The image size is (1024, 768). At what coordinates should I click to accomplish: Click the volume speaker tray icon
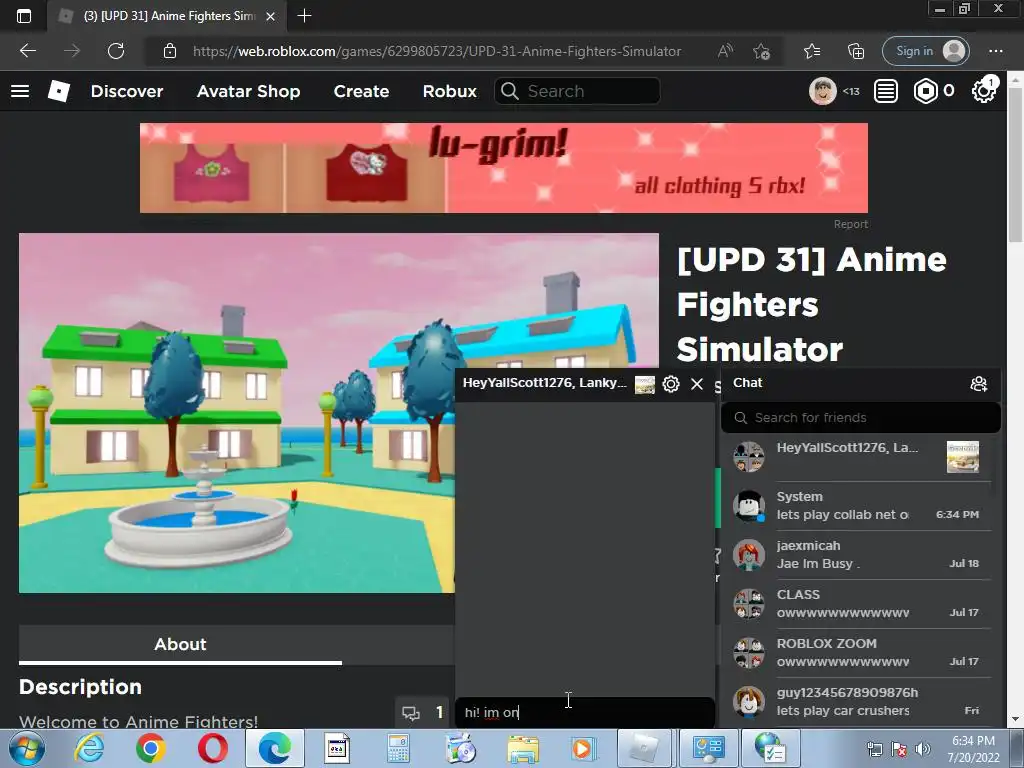pos(923,748)
